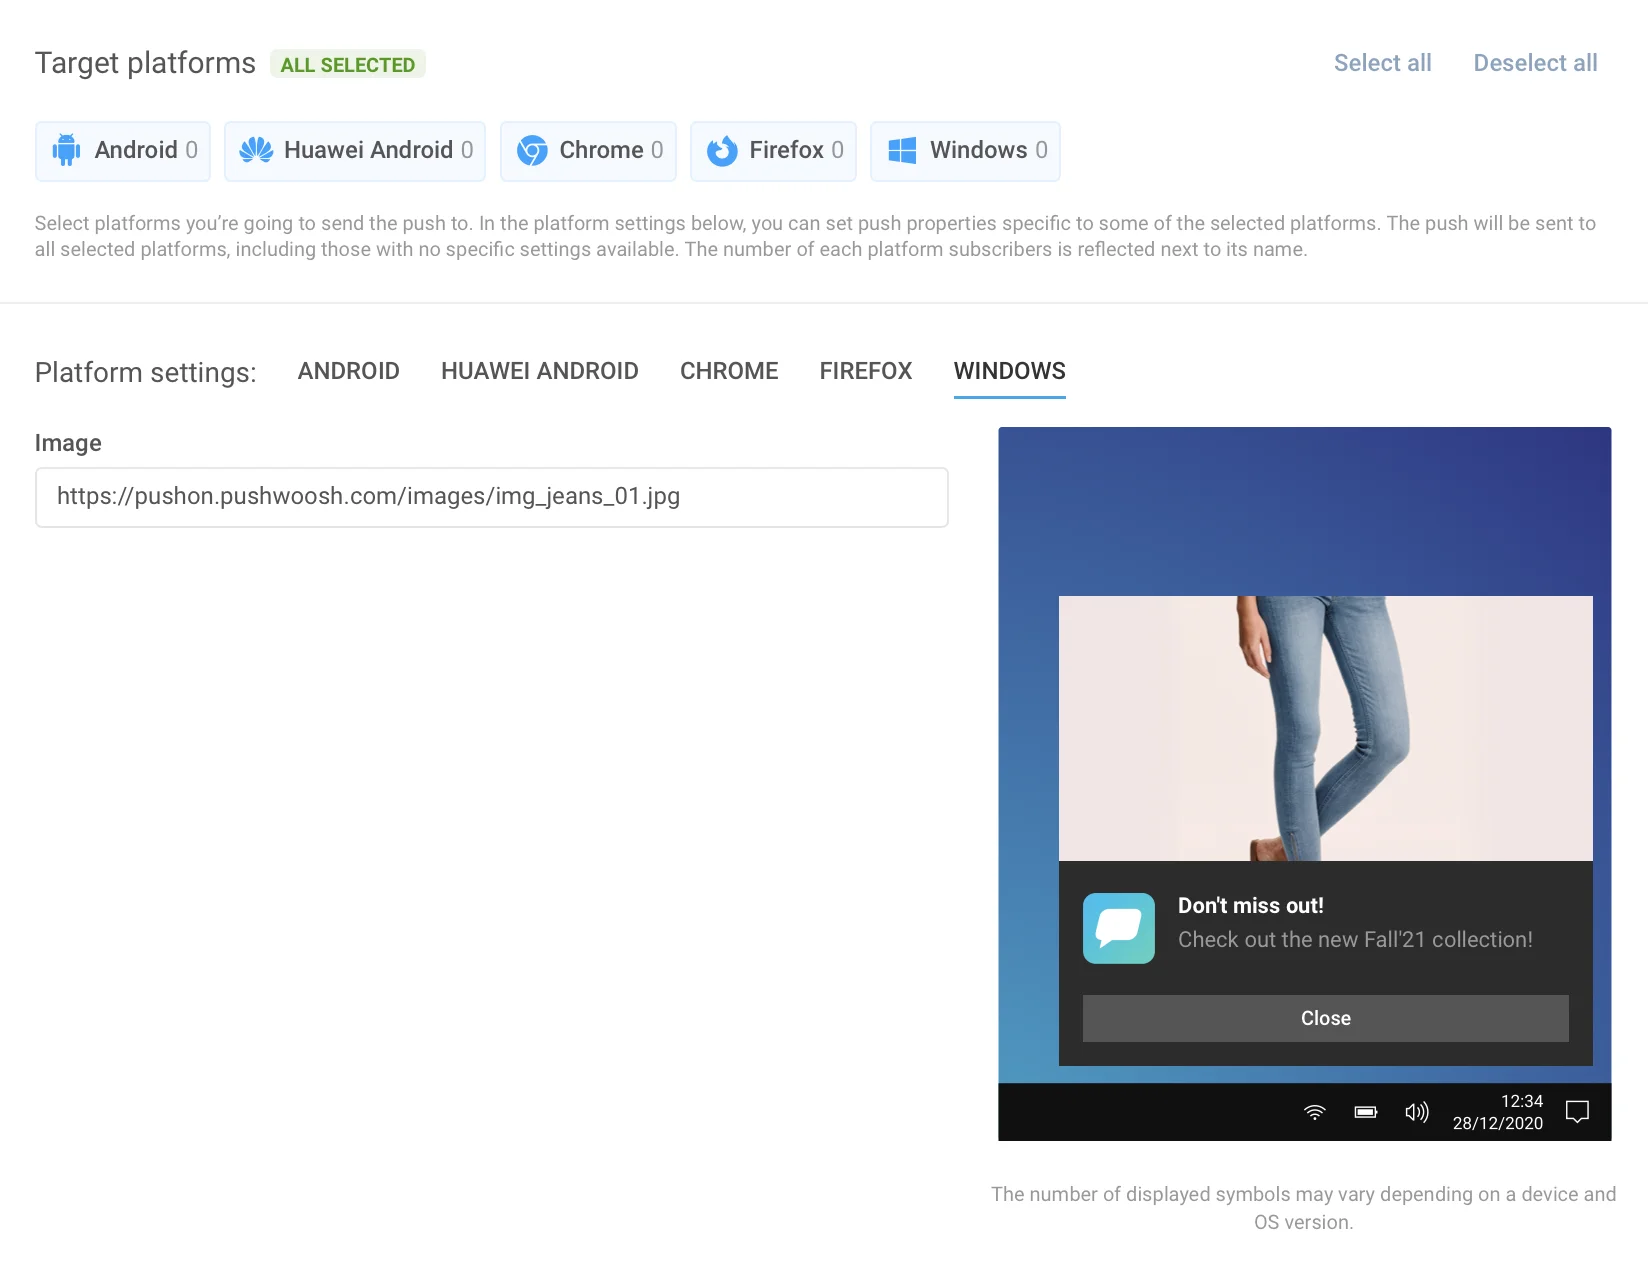Click the Android robot icon

click(66, 150)
